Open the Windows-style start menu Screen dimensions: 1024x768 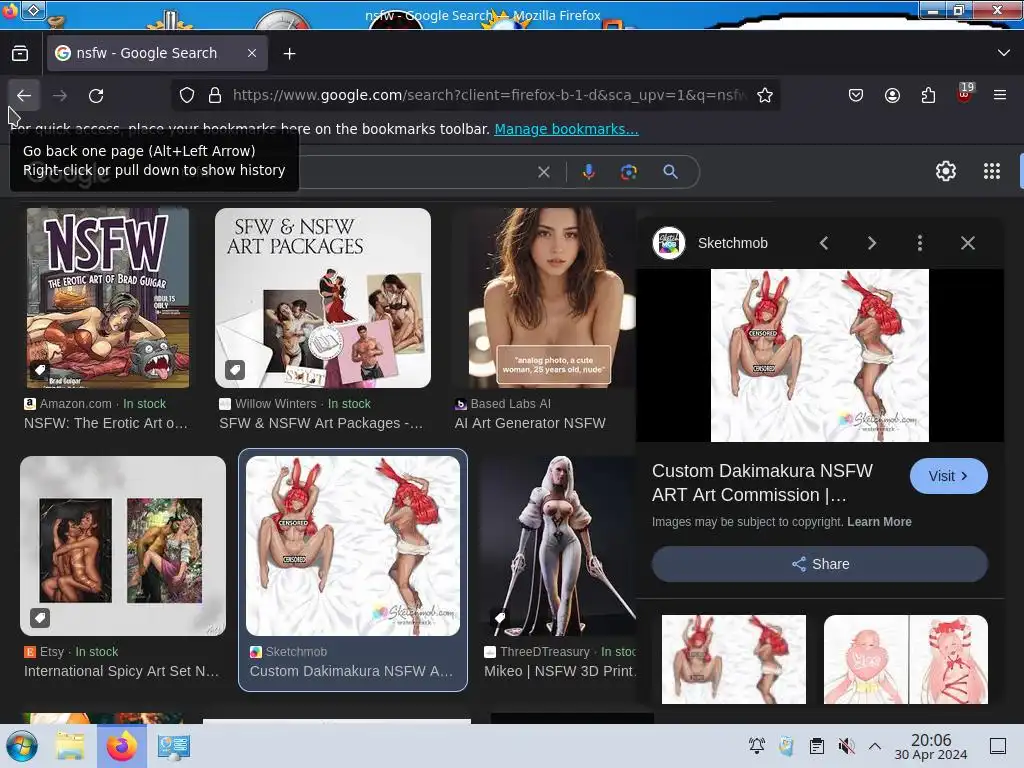(x=22, y=746)
